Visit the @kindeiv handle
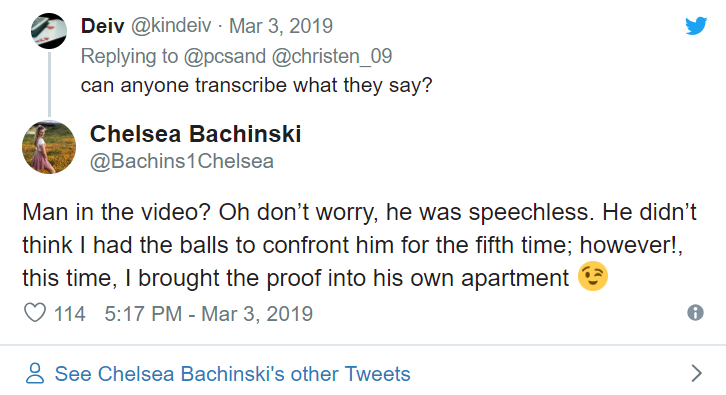726x395 pixels. (171, 26)
